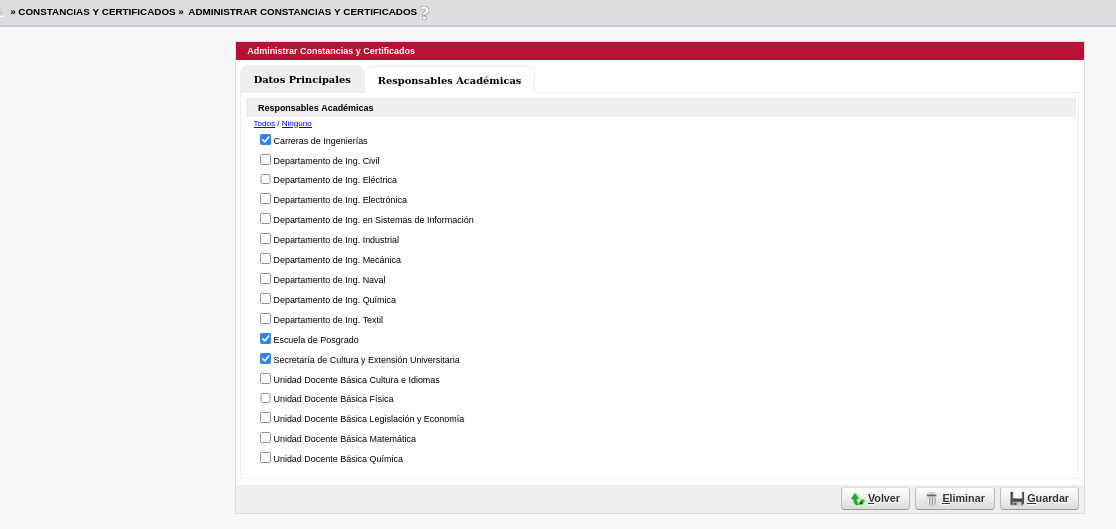1116x529 pixels.
Task: Click the Ninguno link
Action: tap(297, 124)
